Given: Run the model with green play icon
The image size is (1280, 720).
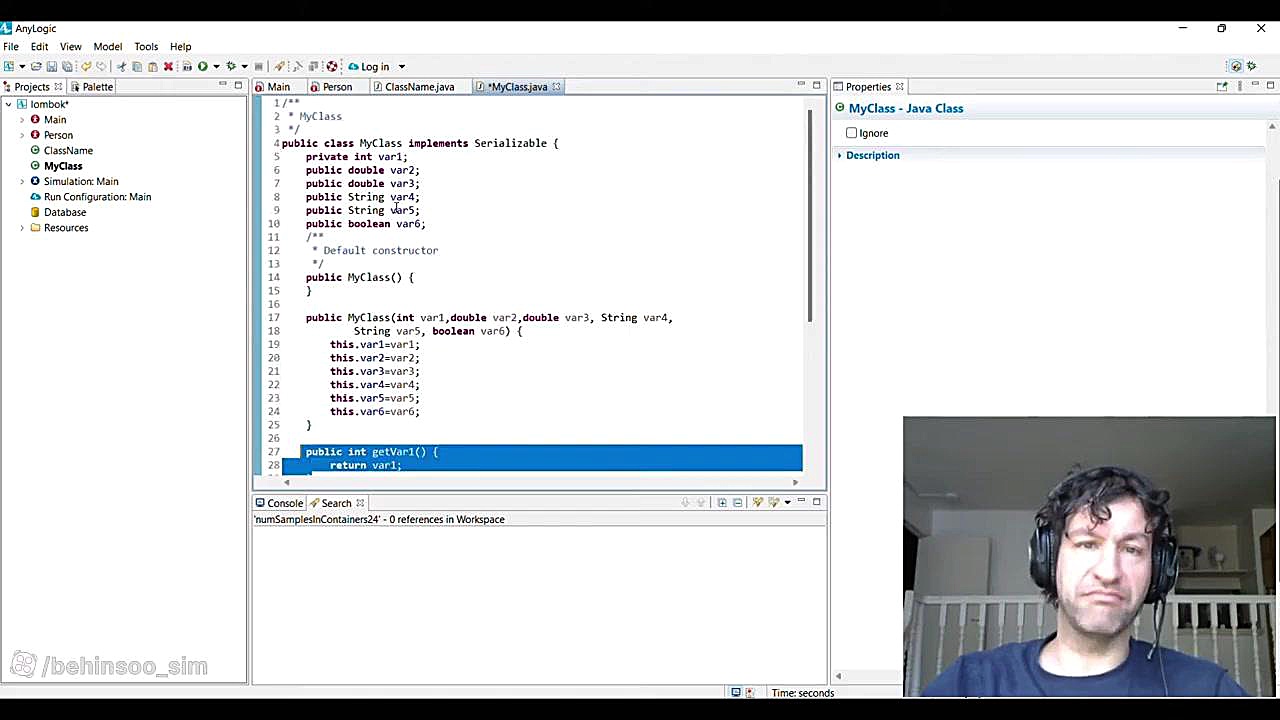Looking at the screenshot, I should [203, 67].
